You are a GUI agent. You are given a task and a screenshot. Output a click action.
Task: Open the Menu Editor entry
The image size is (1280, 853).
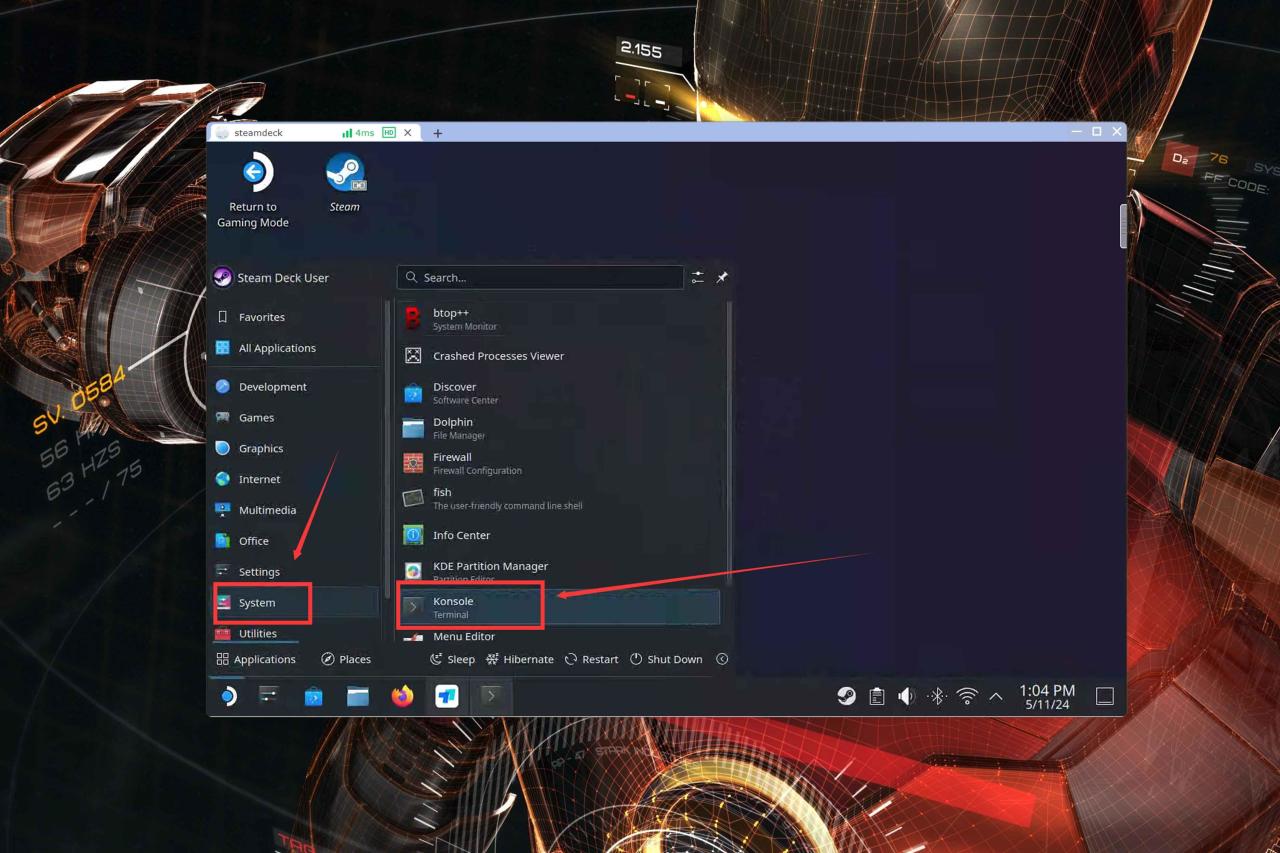pos(560,636)
